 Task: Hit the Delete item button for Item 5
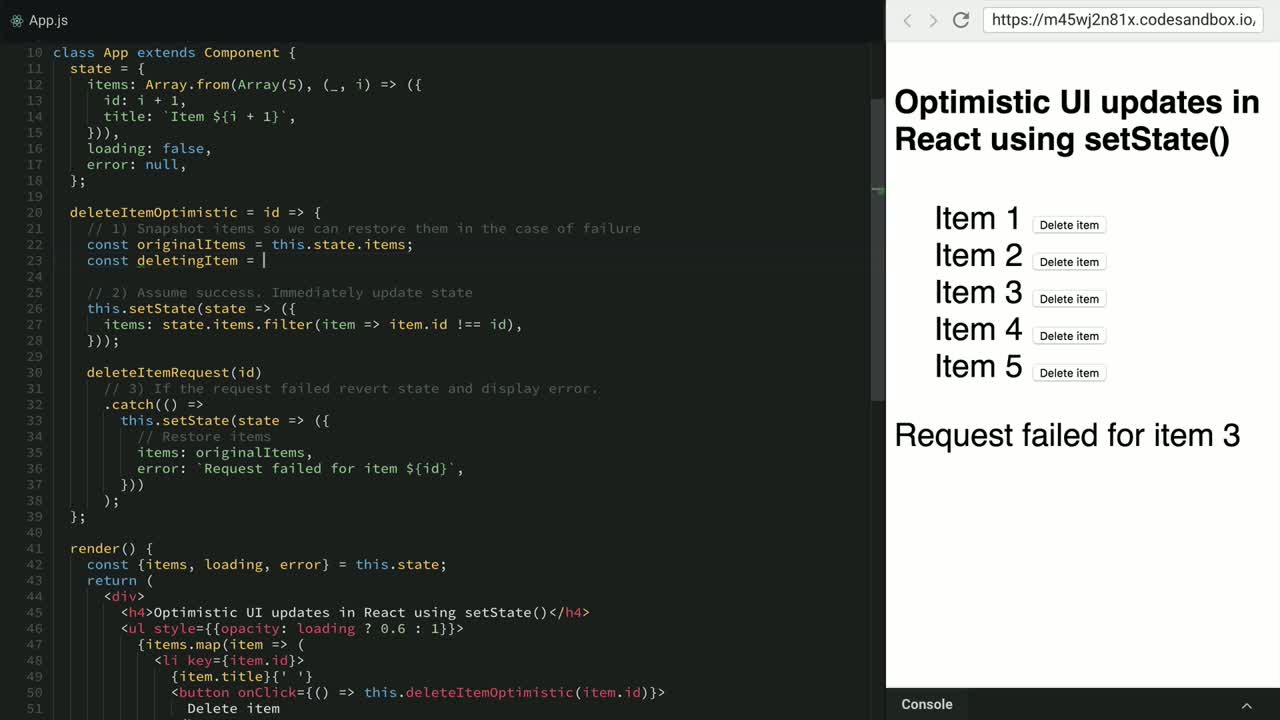(x=1068, y=373)
